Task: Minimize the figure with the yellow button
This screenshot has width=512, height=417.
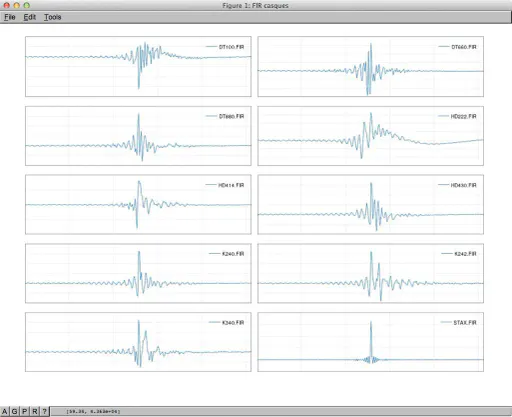Action: (17, 5)
